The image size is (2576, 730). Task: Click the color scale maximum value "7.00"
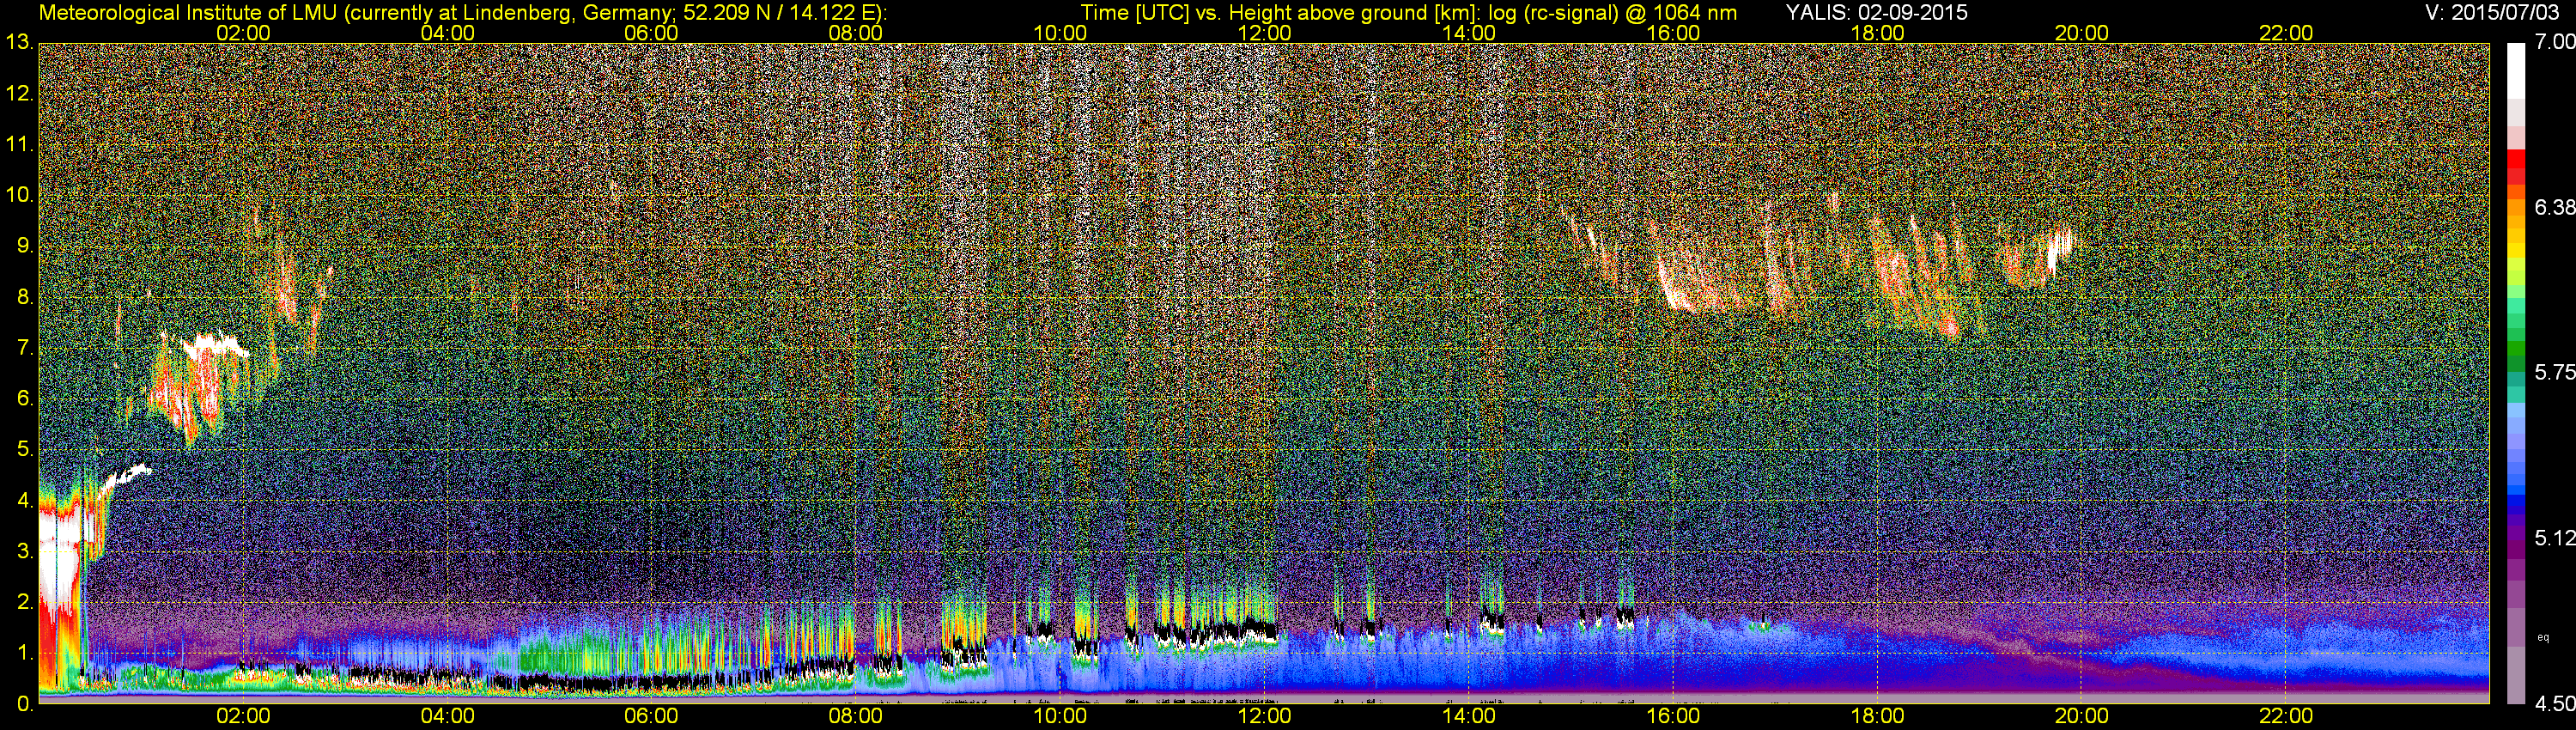[x=2554, y=41]
